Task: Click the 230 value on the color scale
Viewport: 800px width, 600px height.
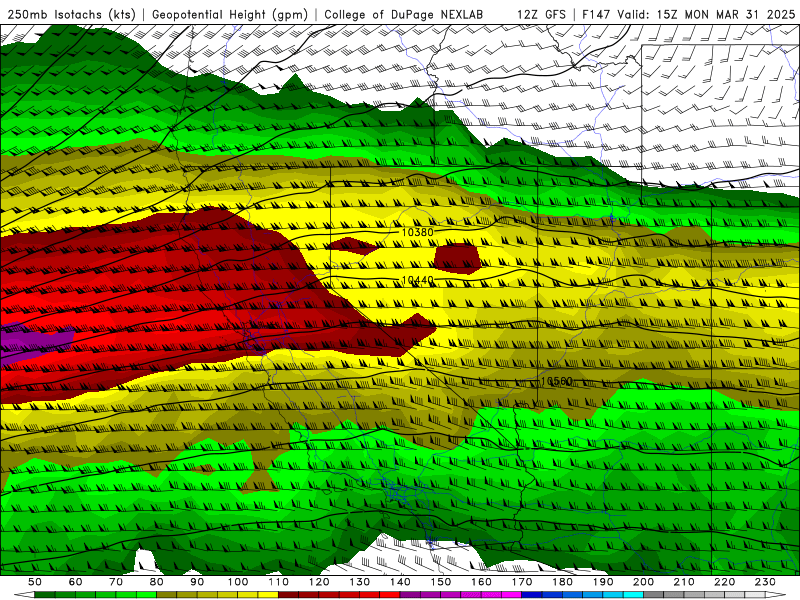Action: tap(765, 582)
